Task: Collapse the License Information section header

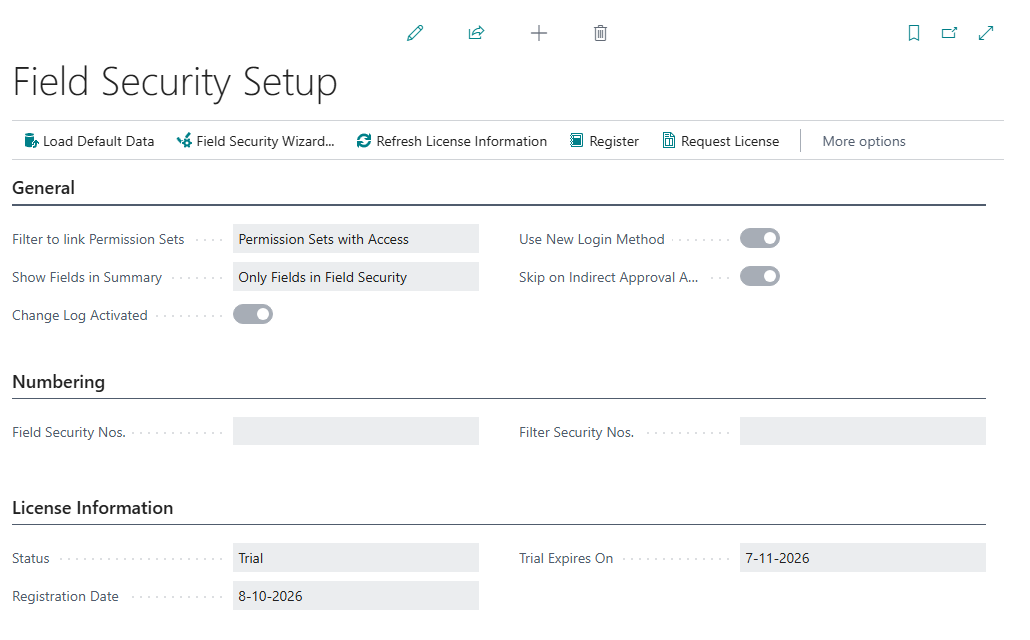Action: [93, 508]
